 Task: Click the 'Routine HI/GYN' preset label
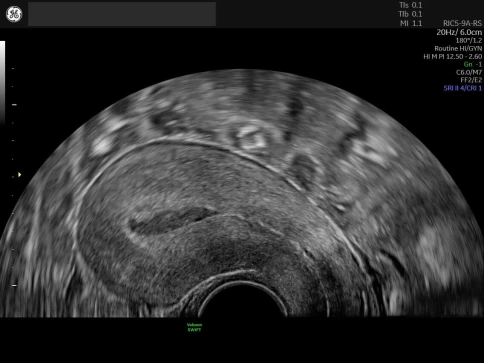[x=458, y=48]
